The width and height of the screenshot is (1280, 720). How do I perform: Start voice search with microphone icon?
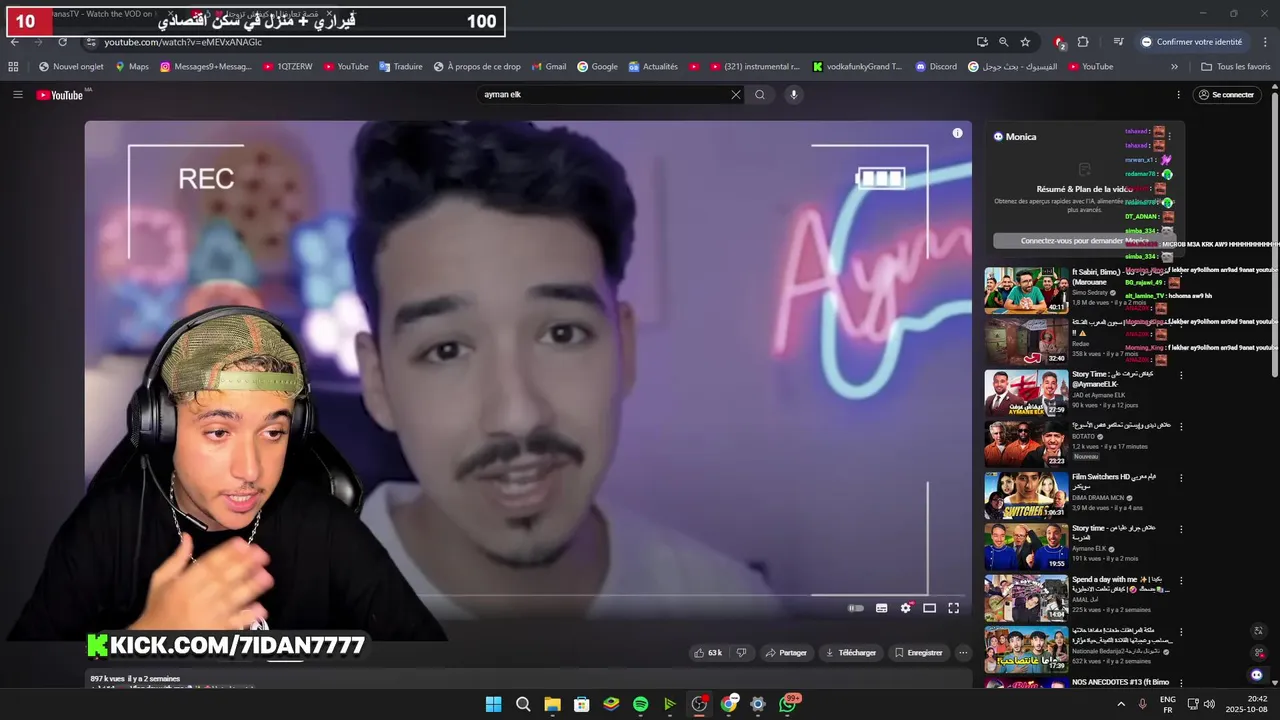tap(793, 94)
